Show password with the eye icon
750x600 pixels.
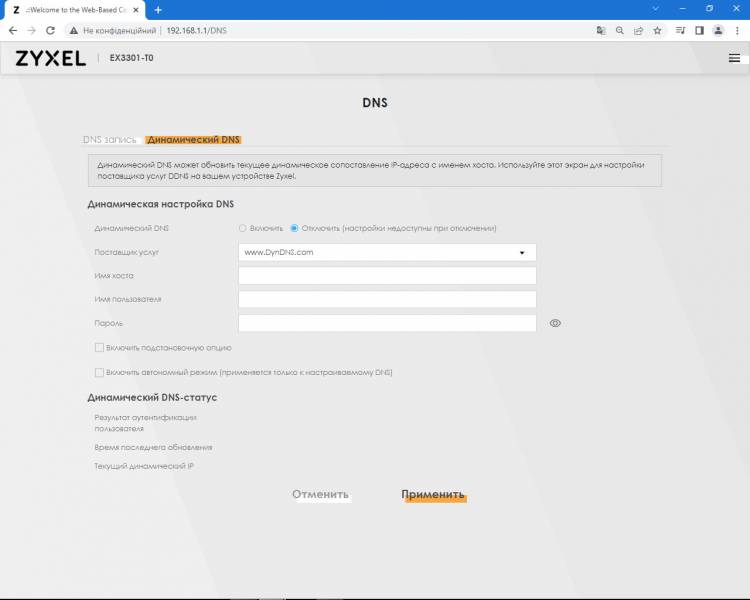tap(555, 323)
